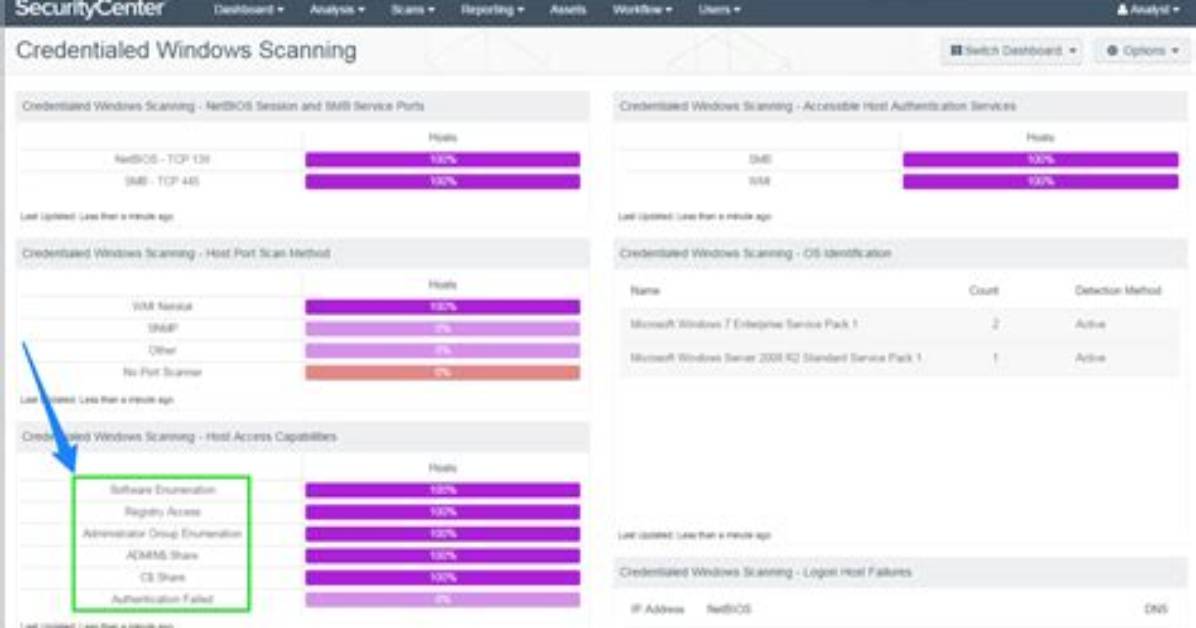The width and height of the screenshot is (1196, 628).
Task: Sort OS table by Count column
Action: 984,291
